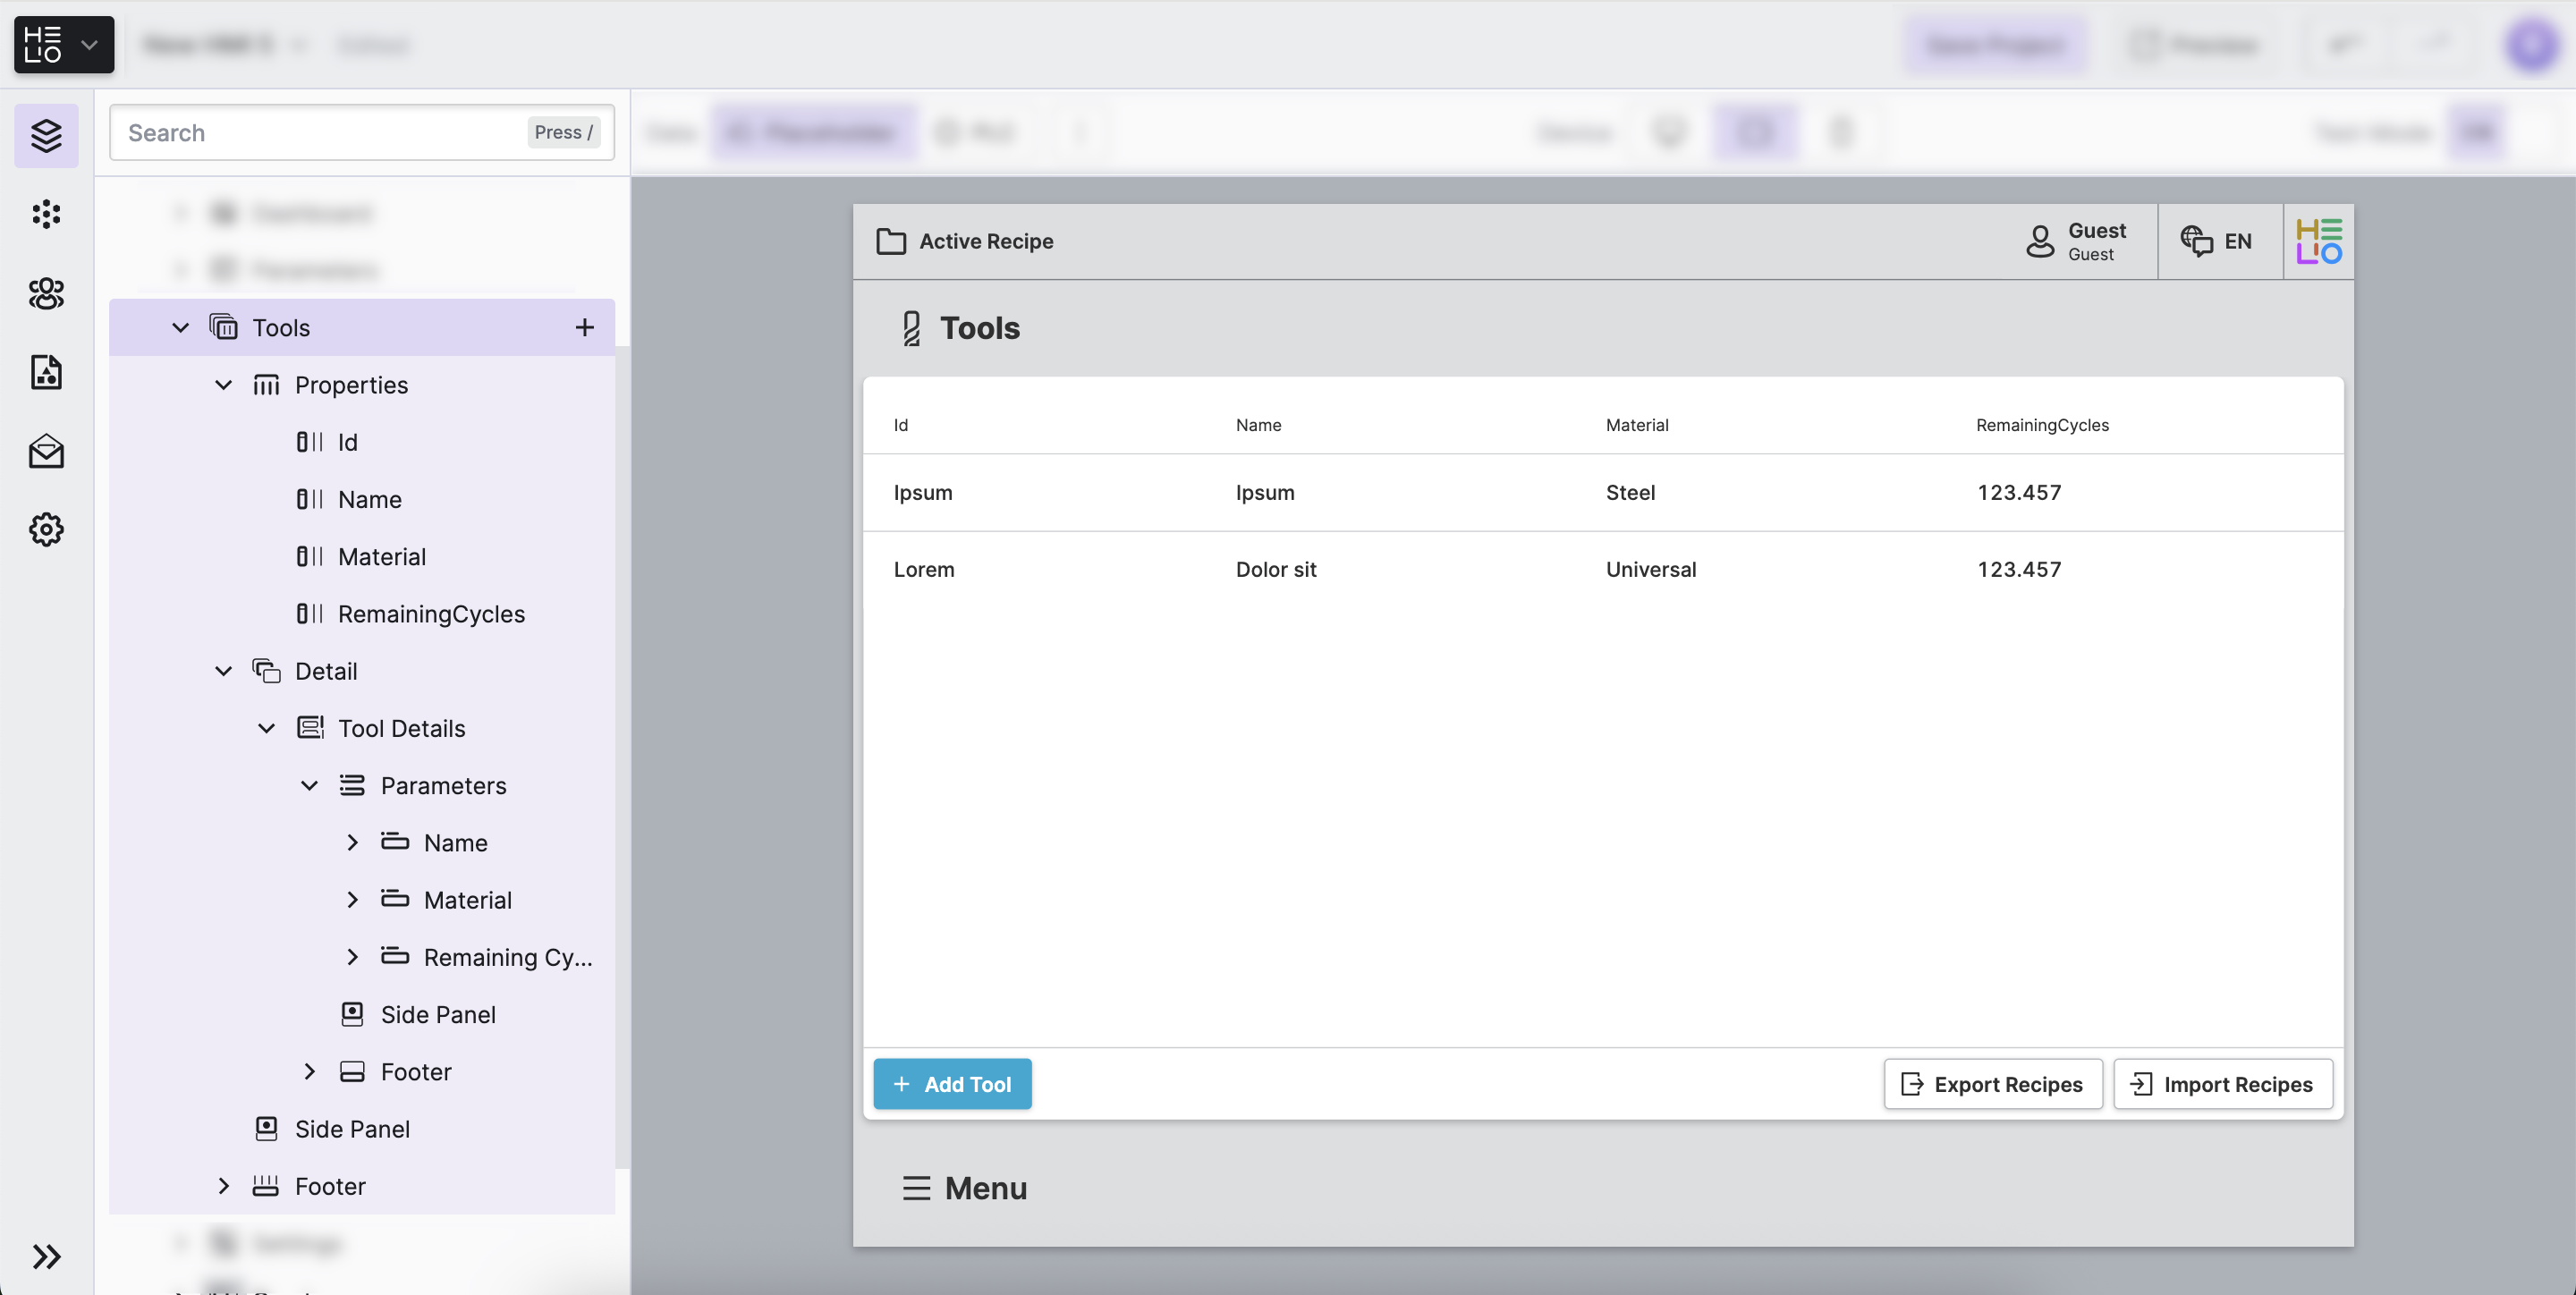Screen dimensions: 2576x1295
Task: Click the HELIO logo in preview header
Action: [2318, 241]
